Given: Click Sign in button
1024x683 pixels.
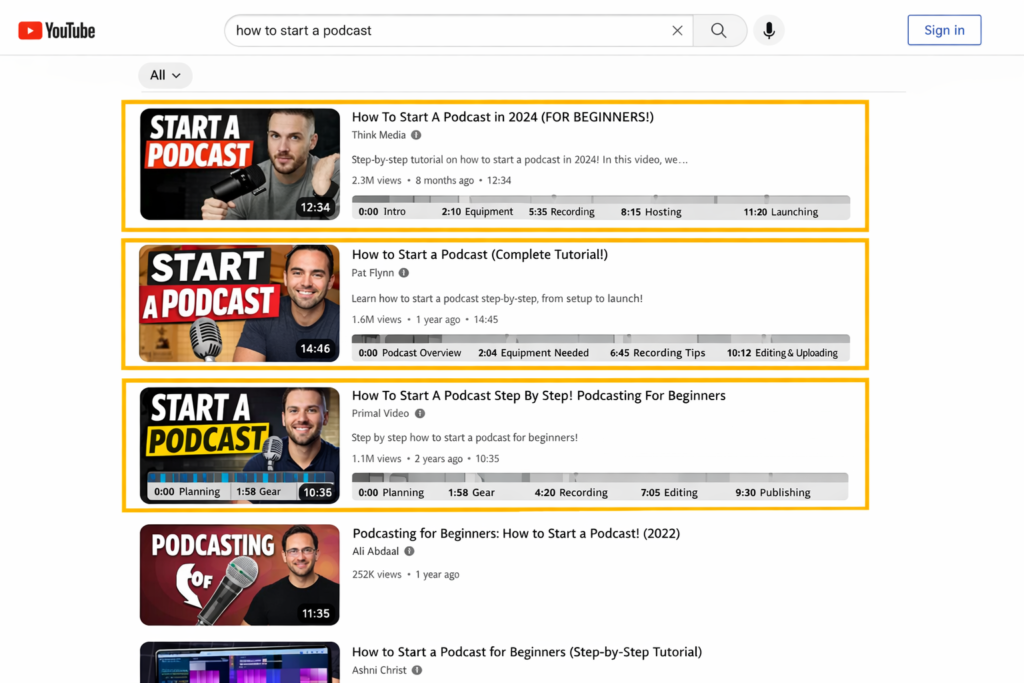Looking at the screenshot, I should pos(944,30).
